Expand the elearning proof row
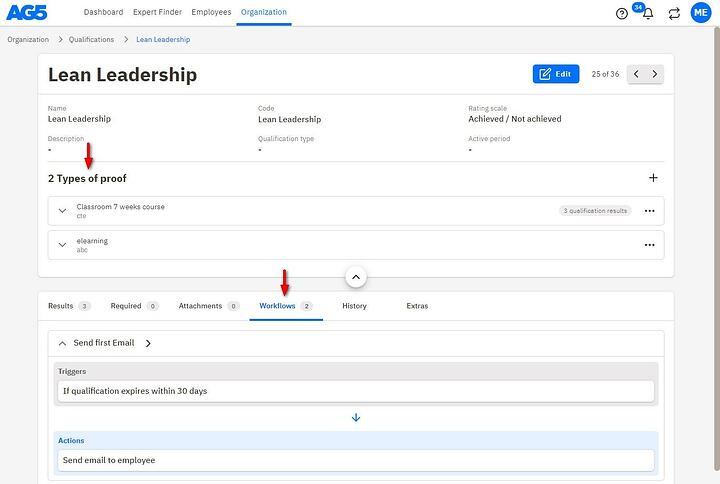This screenshot has width=720, height=484. point(62,245)
